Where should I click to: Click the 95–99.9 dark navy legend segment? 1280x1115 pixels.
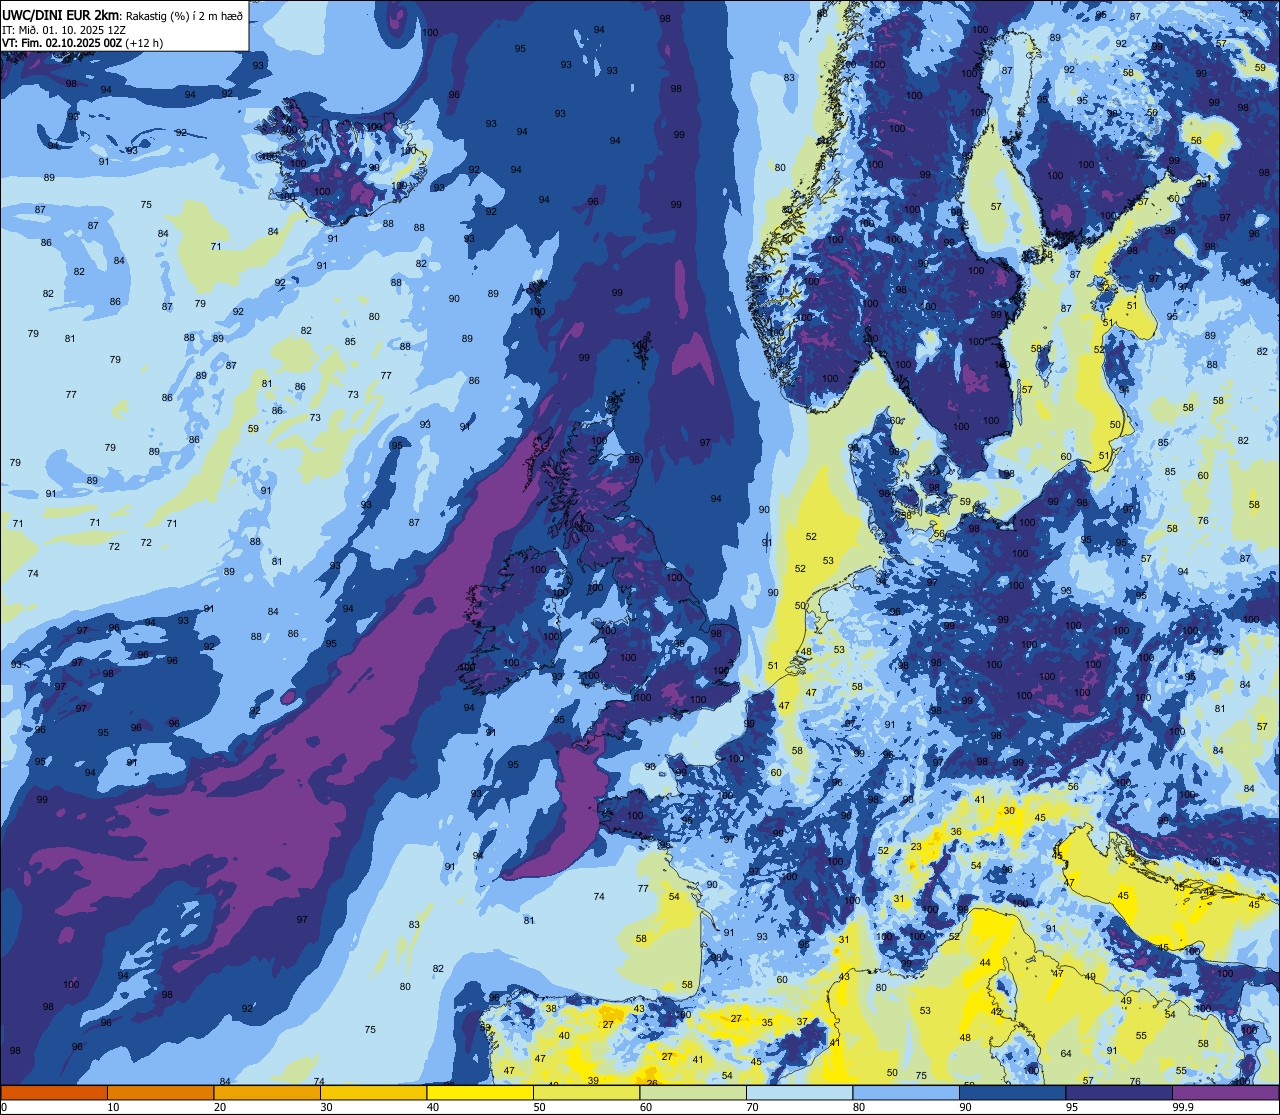coord(1119,1092)
